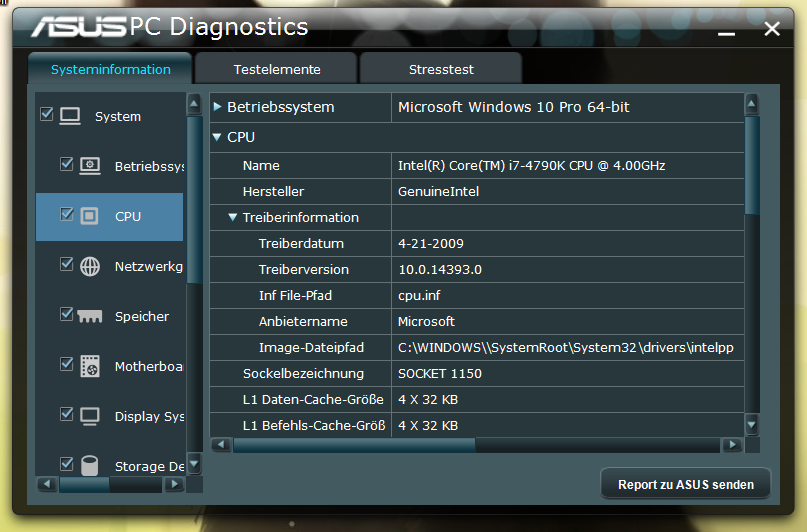807x532 pixels.
Task: Toggle the Display System checkbox
Action: pos(66,414)
